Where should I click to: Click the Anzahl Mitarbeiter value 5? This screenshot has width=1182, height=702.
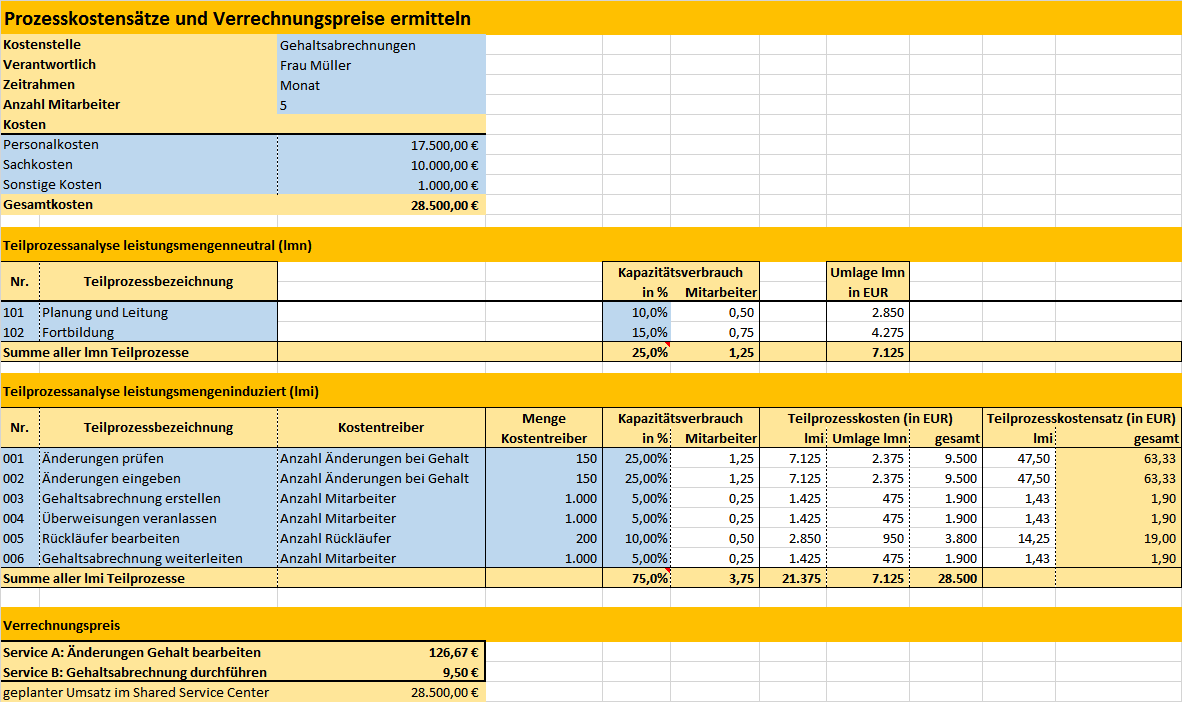click(381, 105)
